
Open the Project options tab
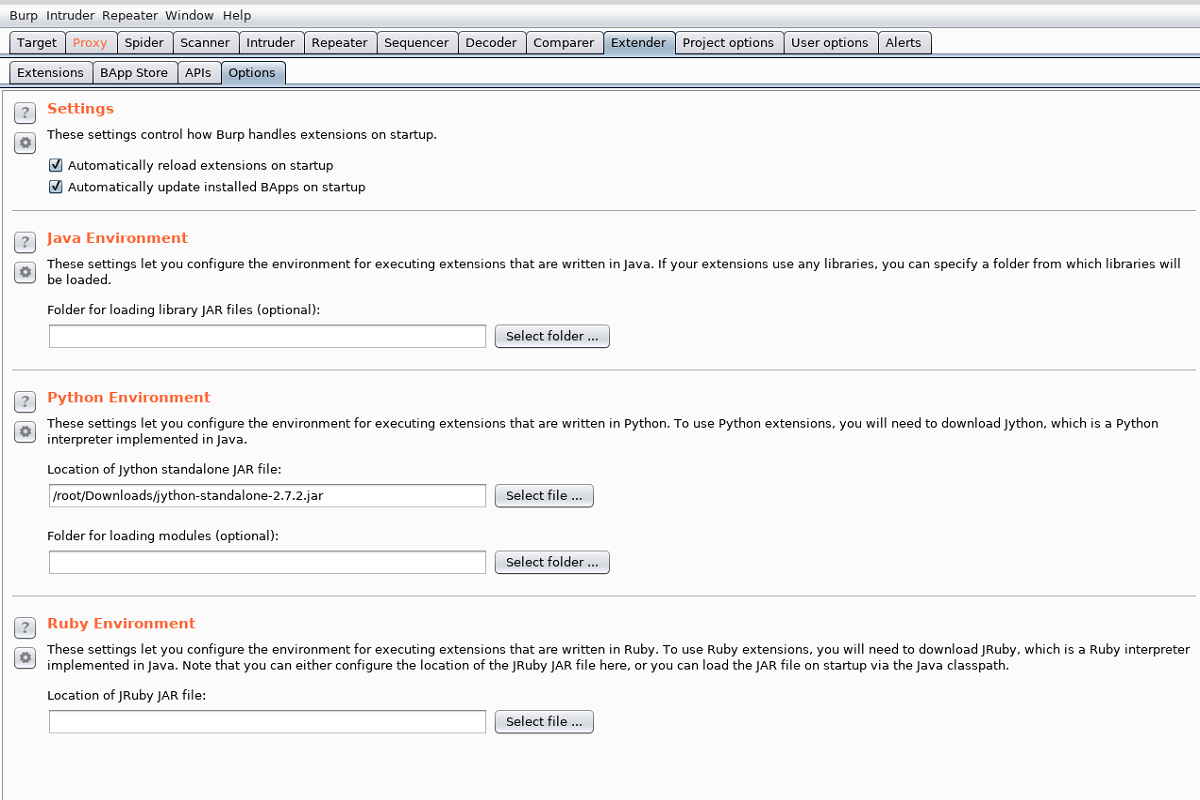(728, 43)
